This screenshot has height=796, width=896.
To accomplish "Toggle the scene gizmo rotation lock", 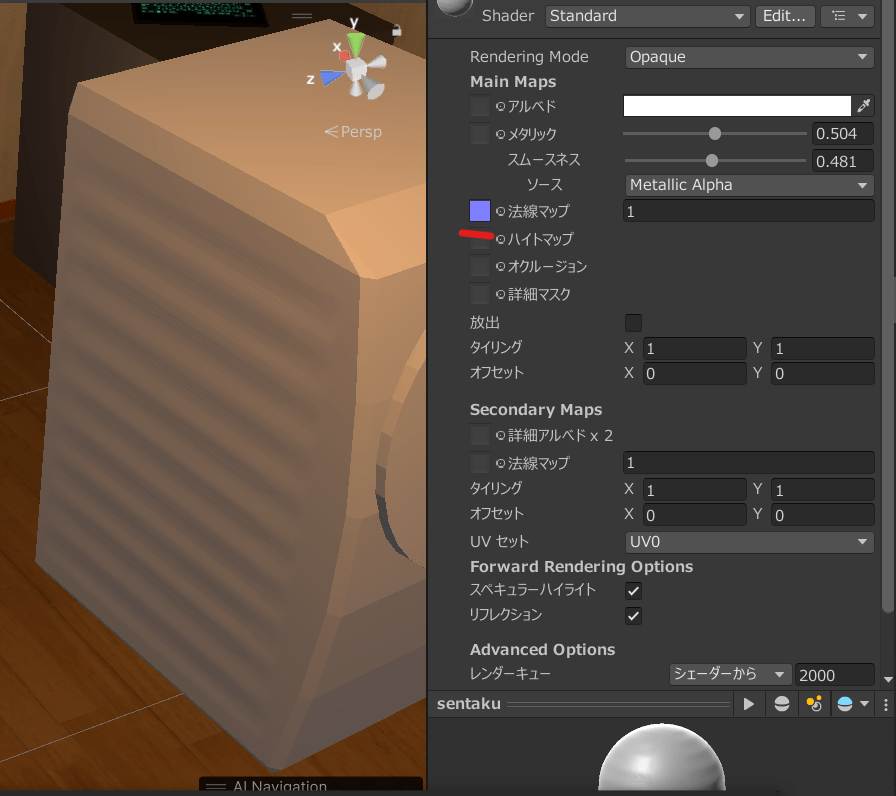I will [x=396, y=30].
